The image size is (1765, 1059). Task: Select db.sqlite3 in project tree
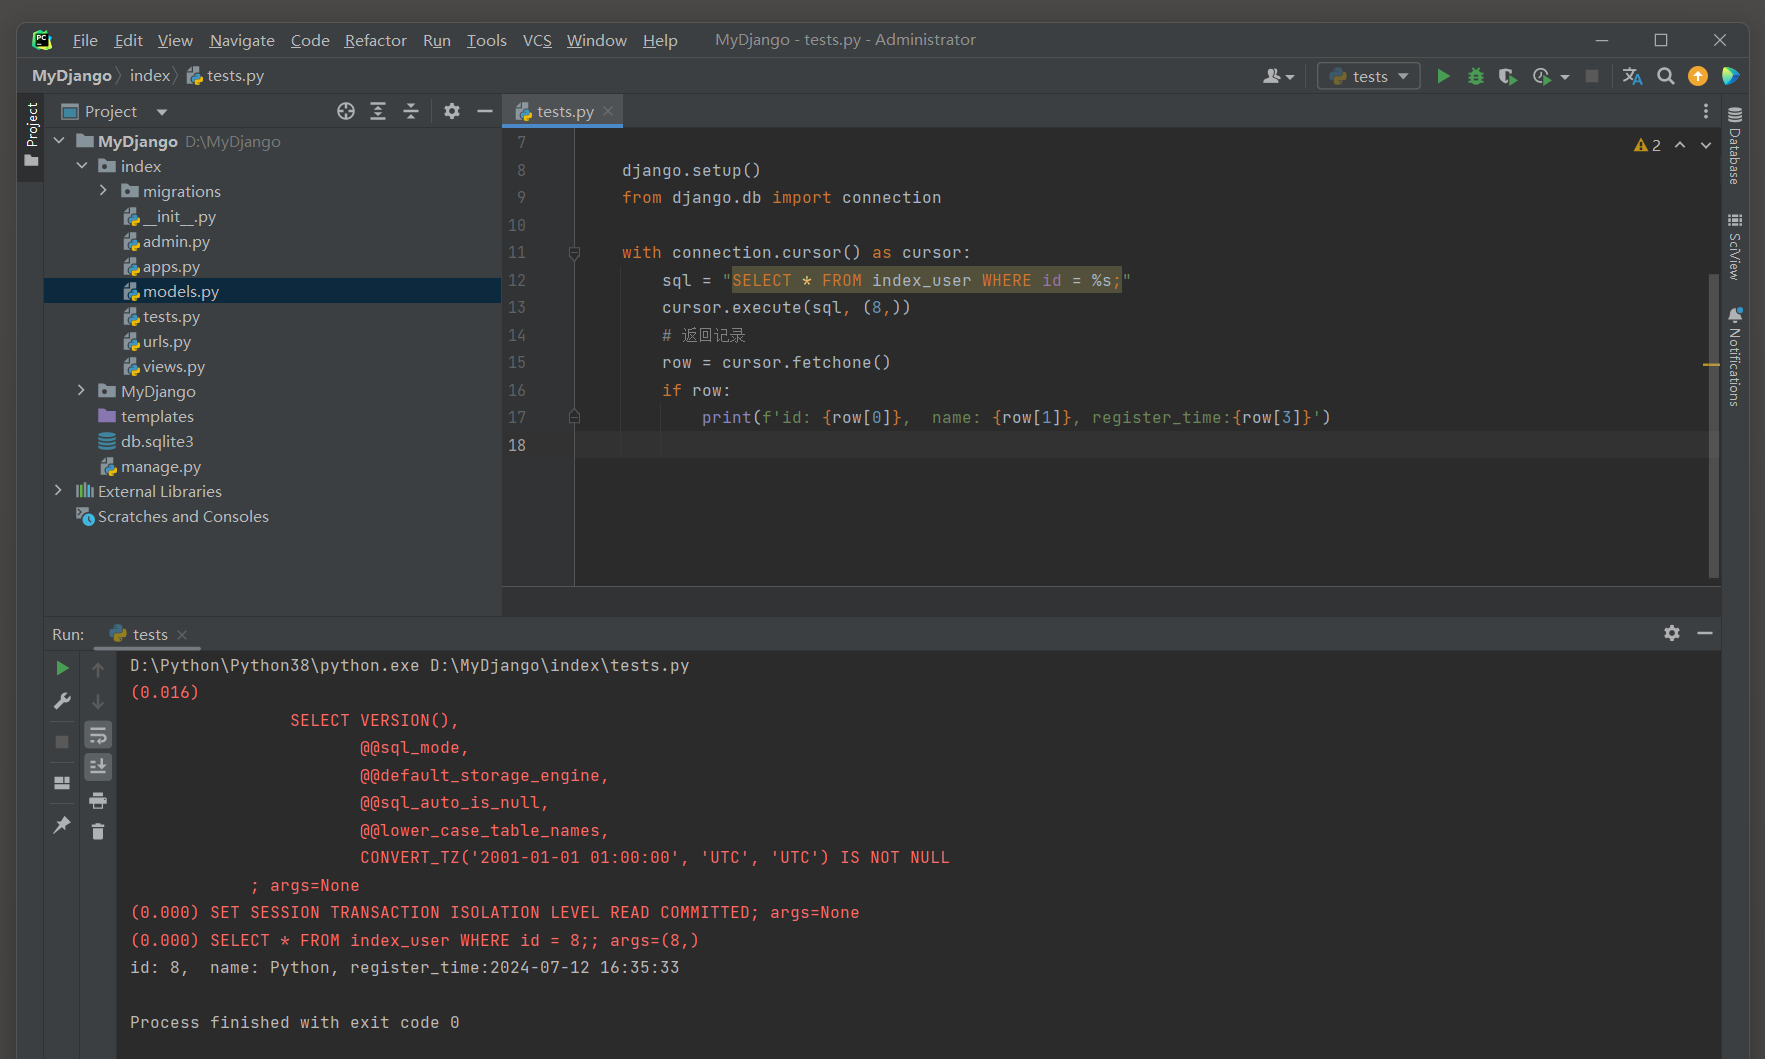(x=146, y=441)
